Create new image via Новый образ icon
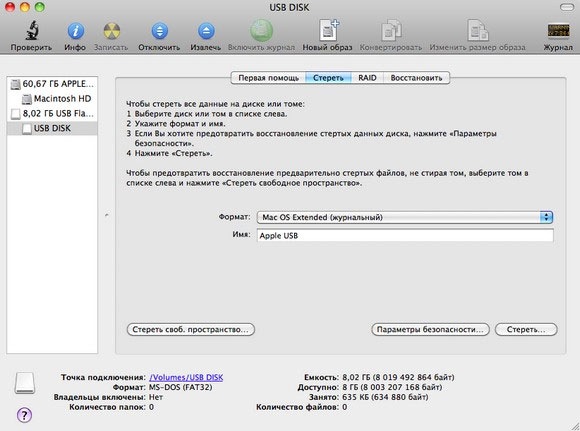 pos(329,30)
